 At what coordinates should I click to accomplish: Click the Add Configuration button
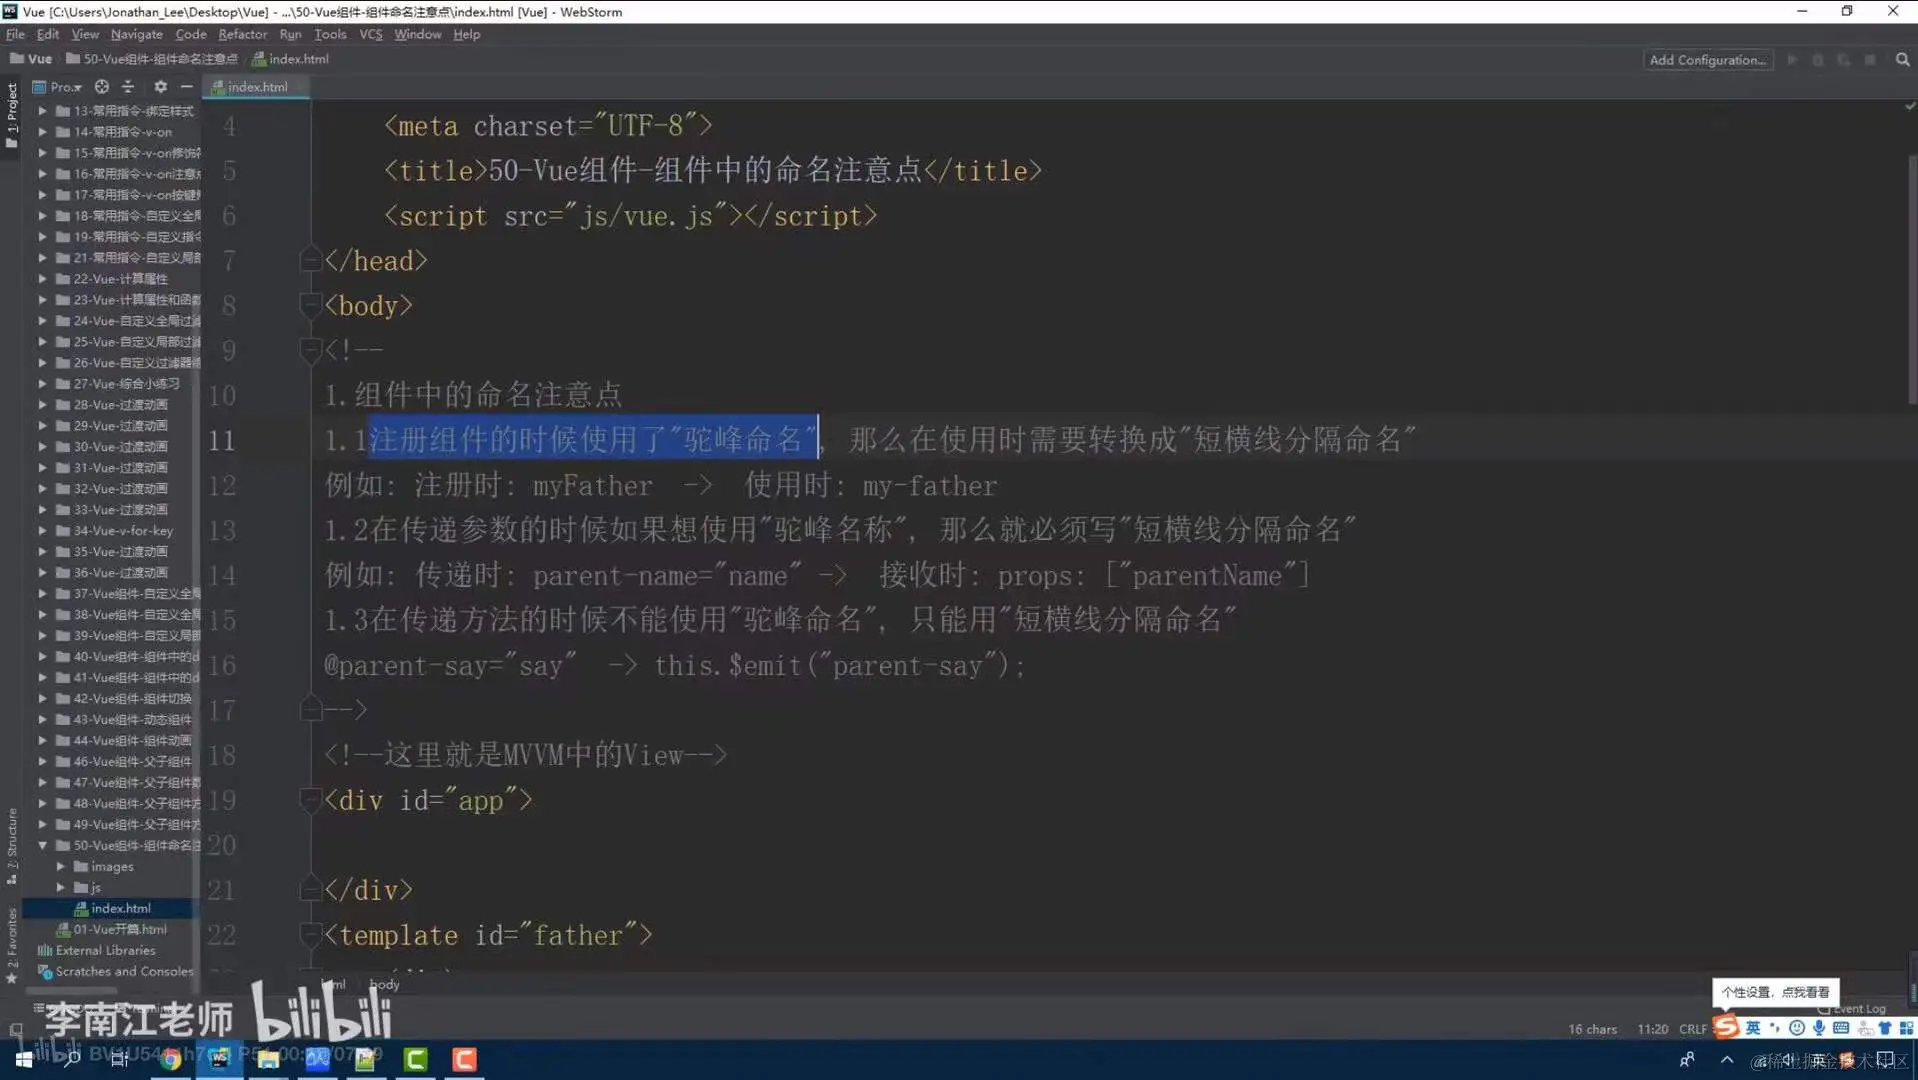(x=1707, y=60)
